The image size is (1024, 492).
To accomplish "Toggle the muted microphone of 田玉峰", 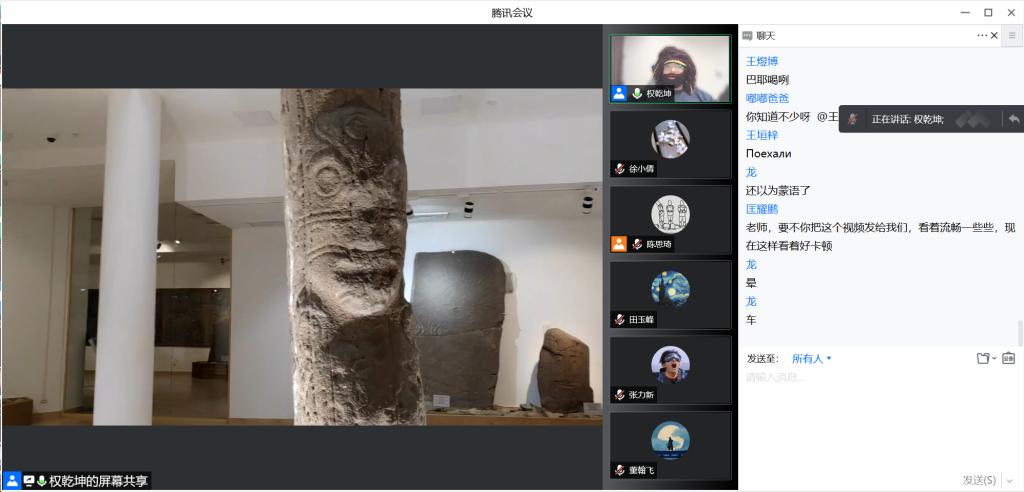I will click(x=620, y=319).
